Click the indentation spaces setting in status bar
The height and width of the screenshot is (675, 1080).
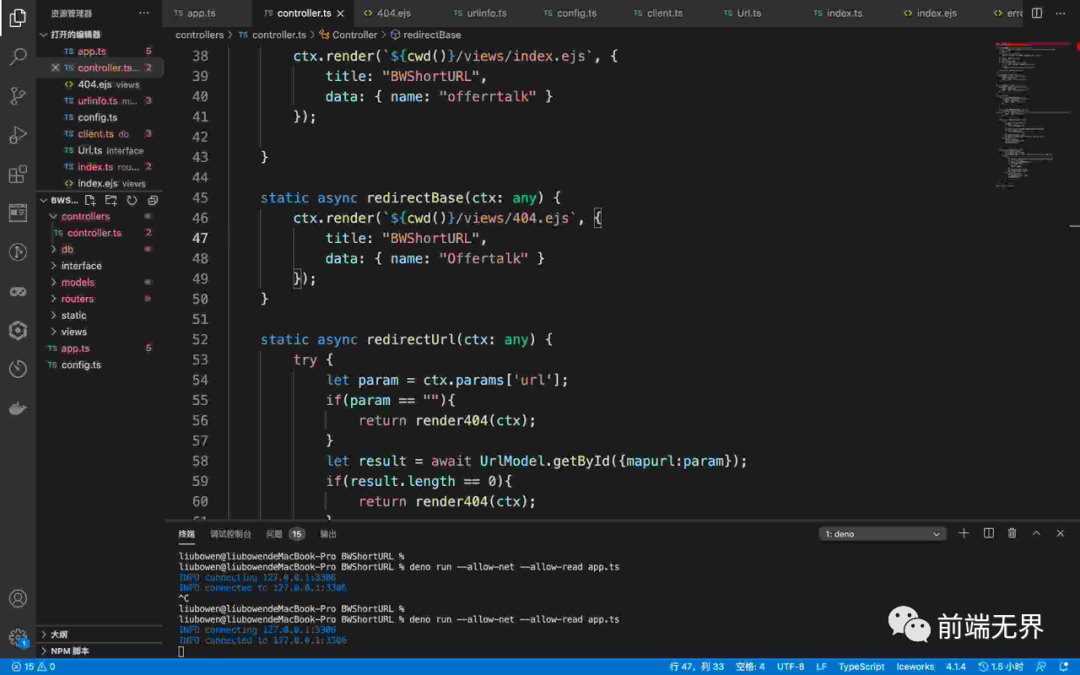(750, 667)
